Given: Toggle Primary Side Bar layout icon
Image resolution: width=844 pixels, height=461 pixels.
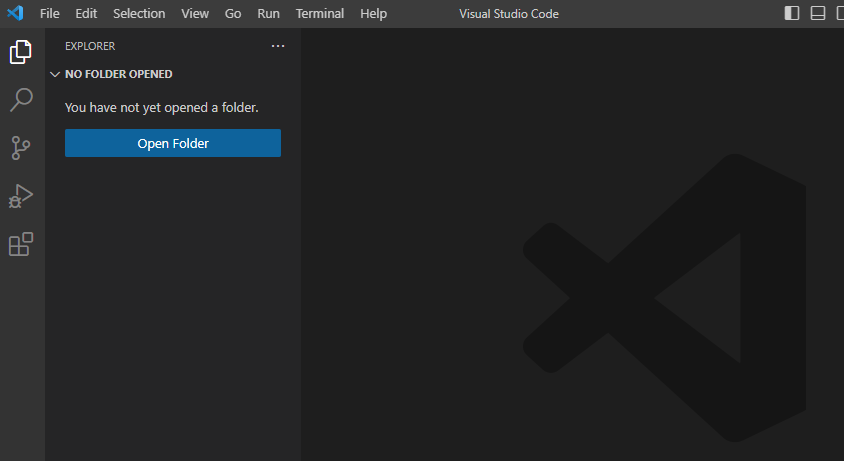Looking at the screenshot, I should coord(792,13).
